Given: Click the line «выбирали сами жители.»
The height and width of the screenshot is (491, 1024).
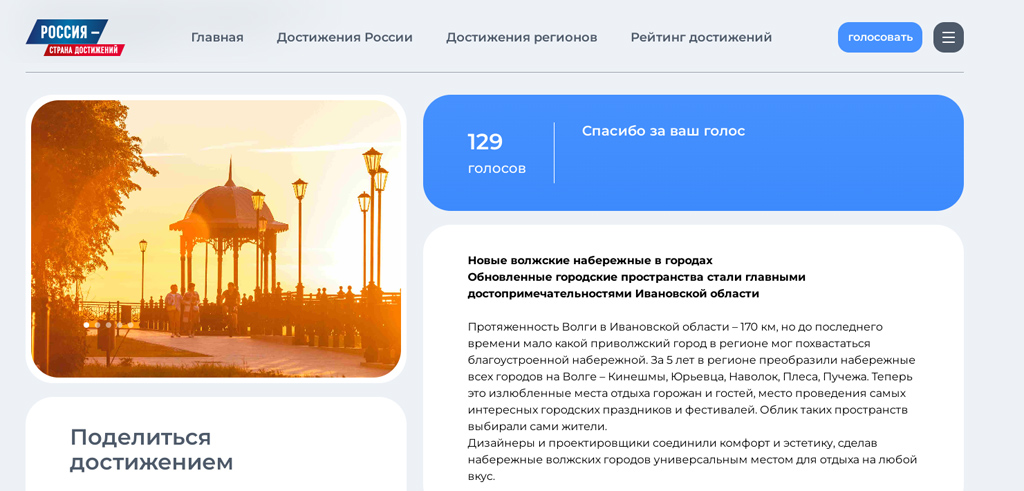Looking at the screenshot, I should [x=537, y=427].
